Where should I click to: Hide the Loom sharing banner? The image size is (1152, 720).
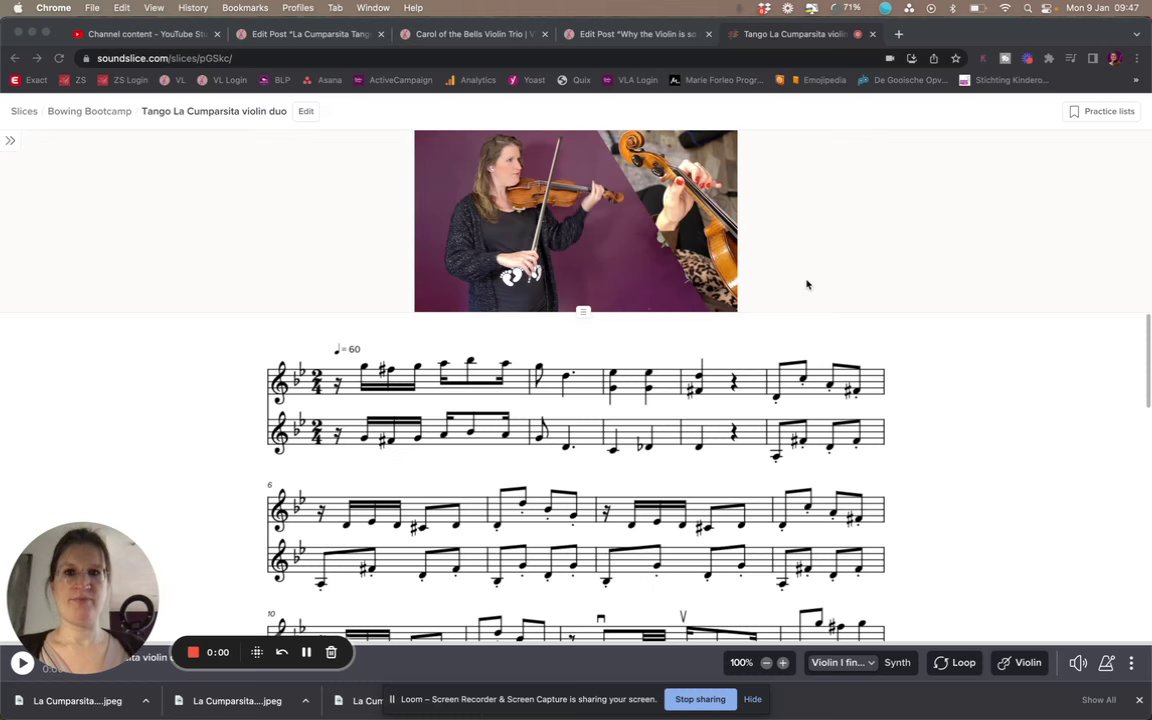pos(752,699)
